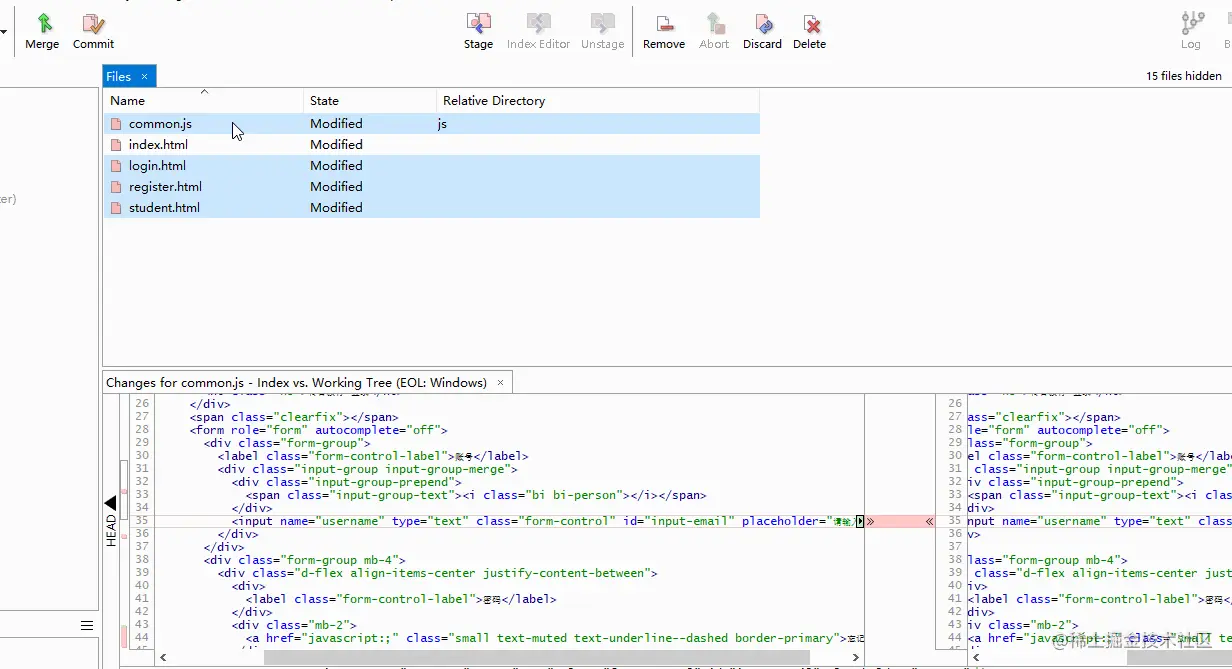Select the register.html file row
Image resolution: width=1232 pixels, height=669 pixels.
(x=431, y=187)
